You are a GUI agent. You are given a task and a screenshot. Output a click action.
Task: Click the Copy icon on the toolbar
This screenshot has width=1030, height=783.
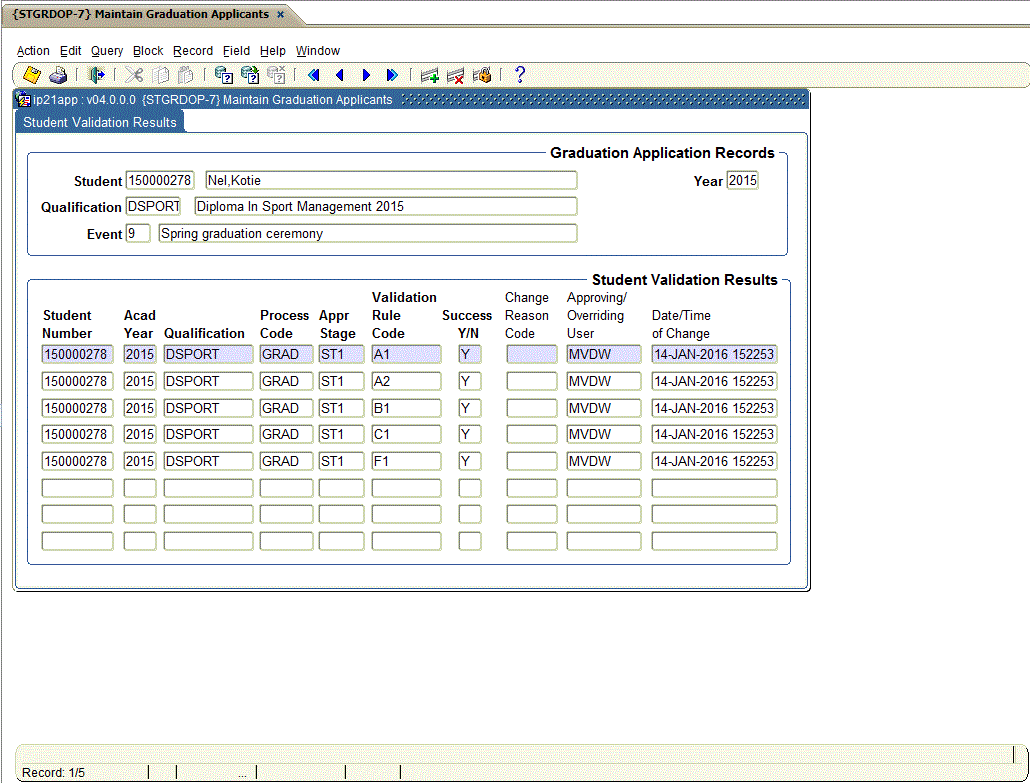click(160, 75)
